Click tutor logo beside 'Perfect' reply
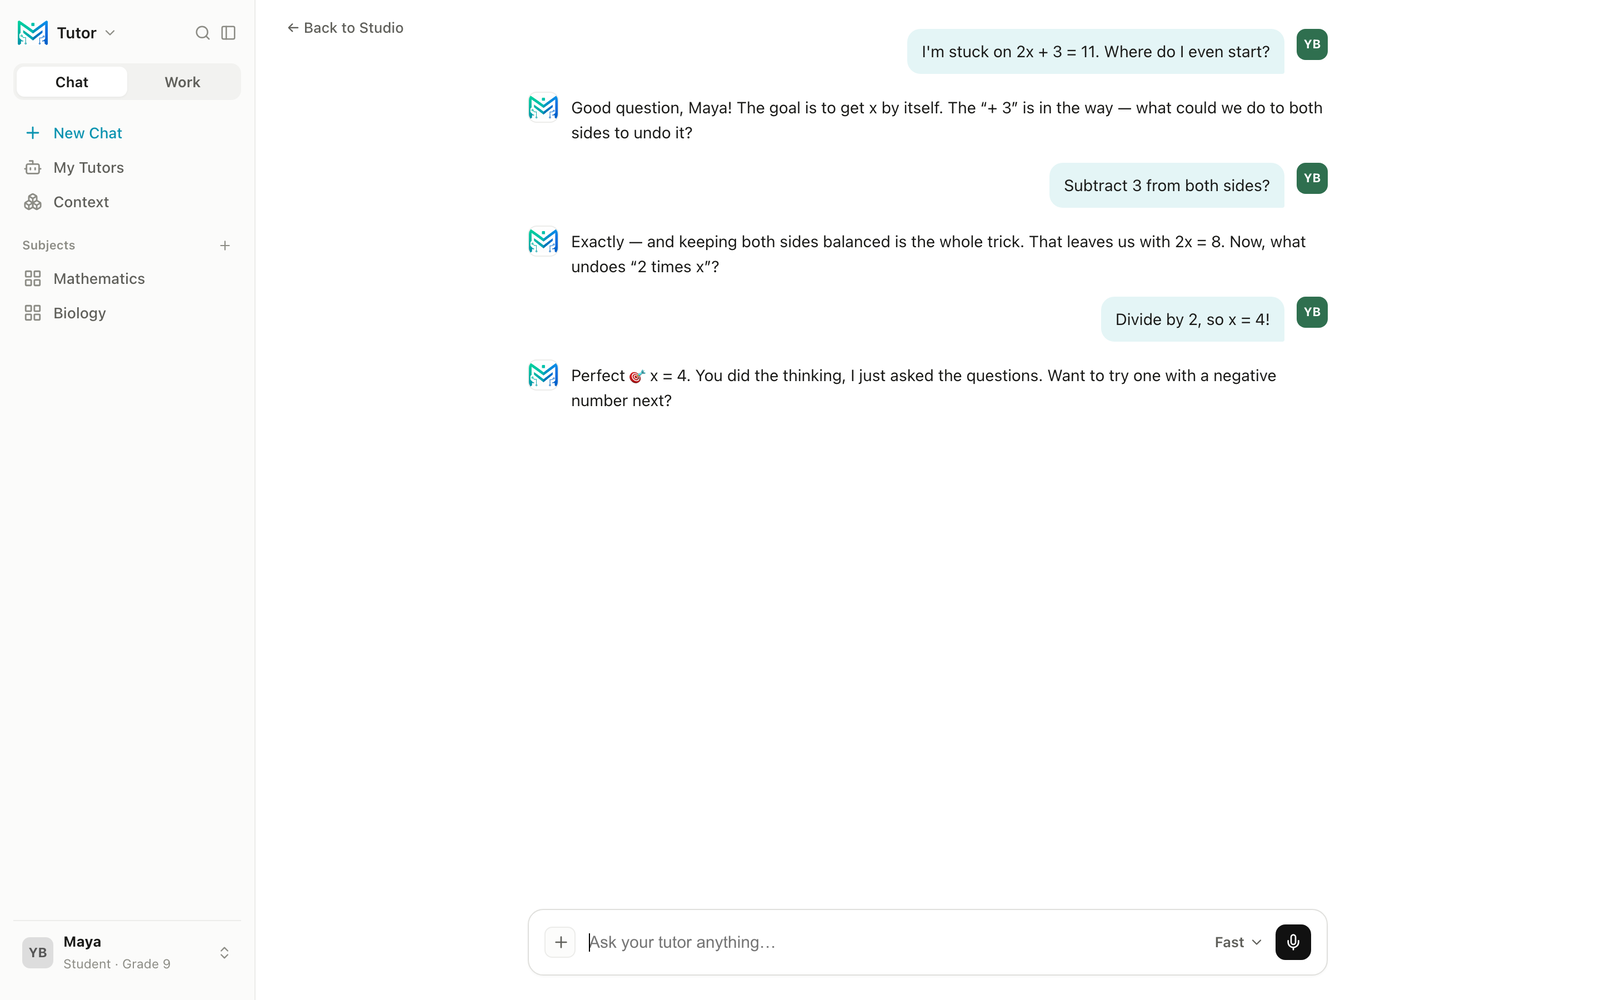 (x=543, y=375)
